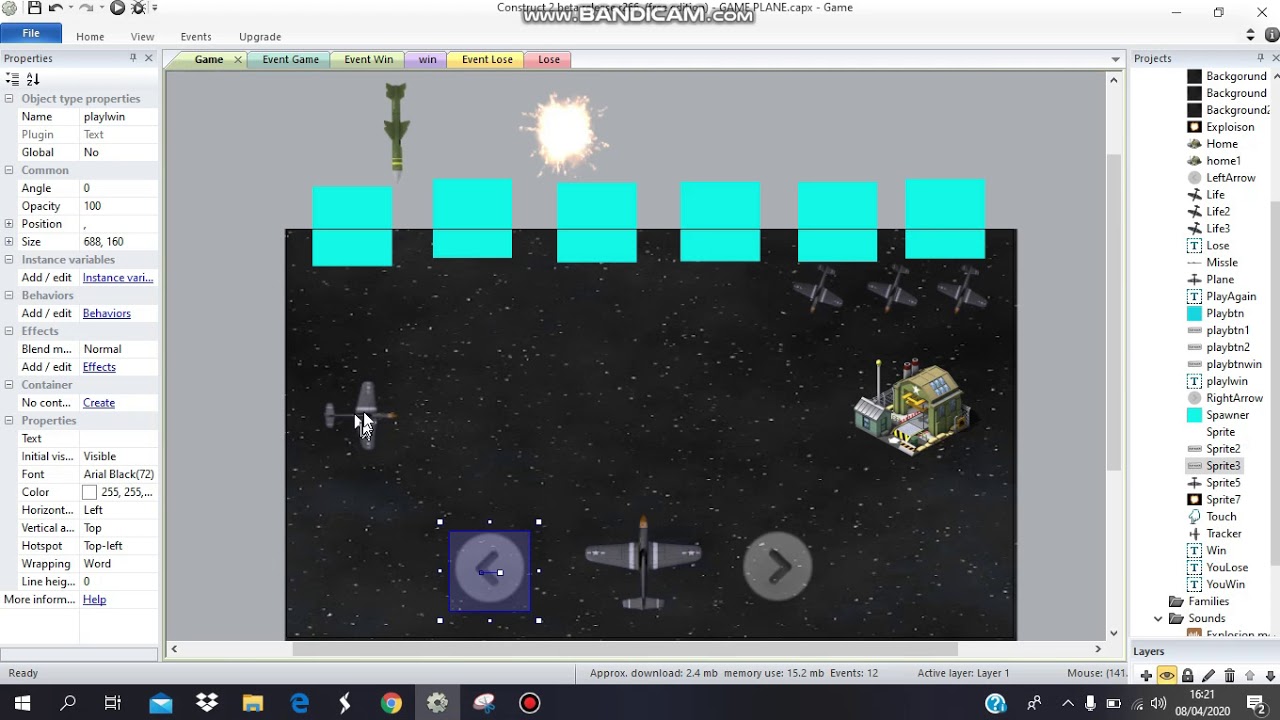
Task: Select the Explosion object in Projects
Action: click(1229, 127)
